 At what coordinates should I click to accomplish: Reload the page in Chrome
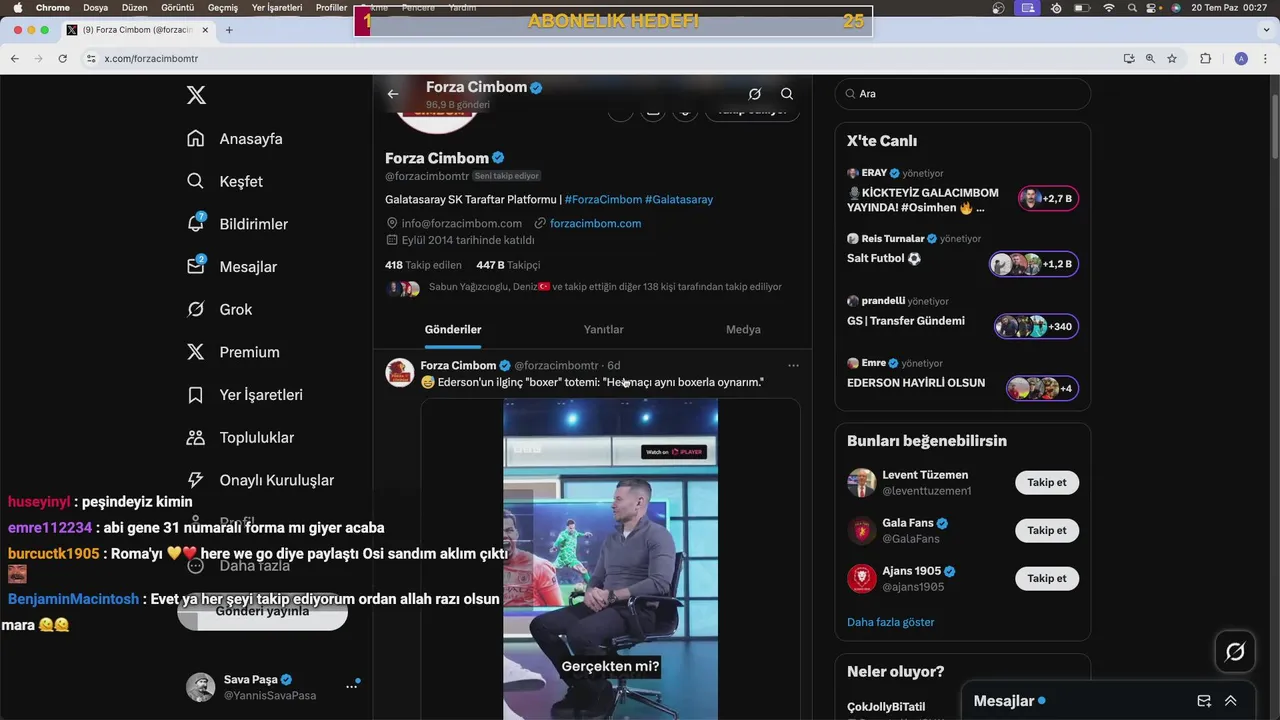62,59
